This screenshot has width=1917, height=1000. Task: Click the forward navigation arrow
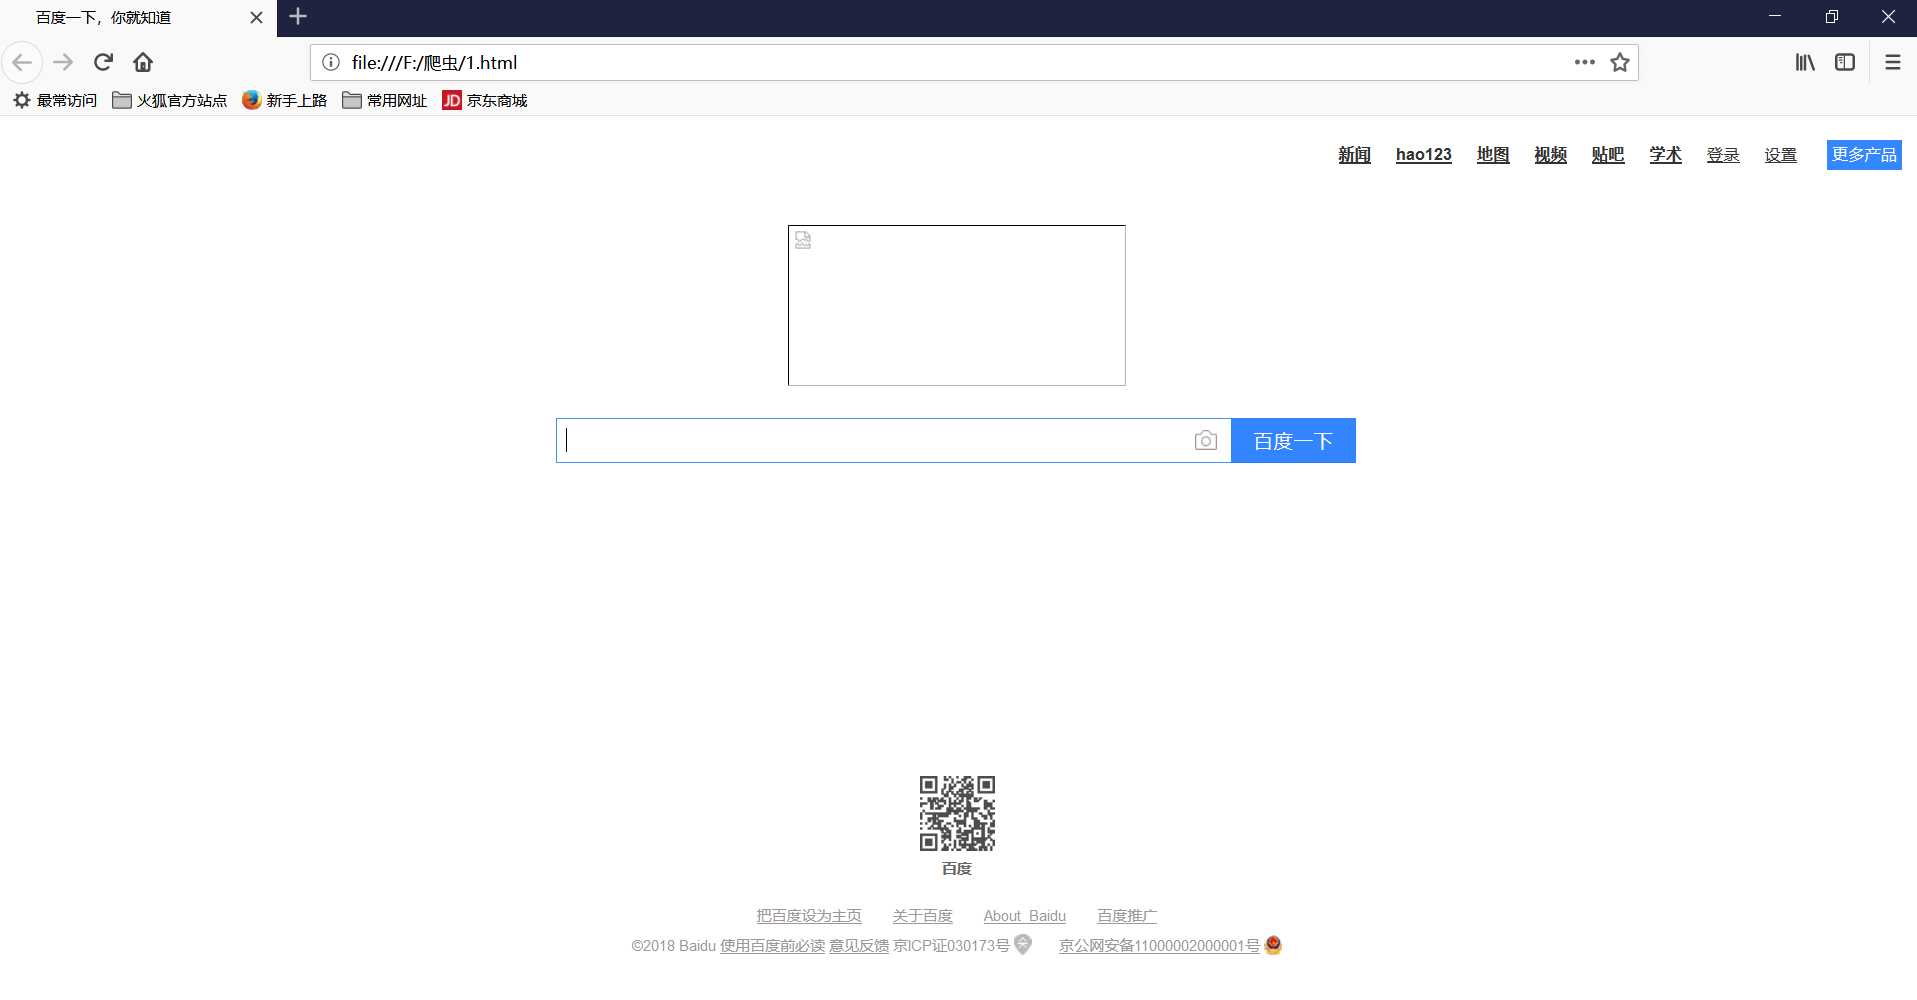coord(63,62)
